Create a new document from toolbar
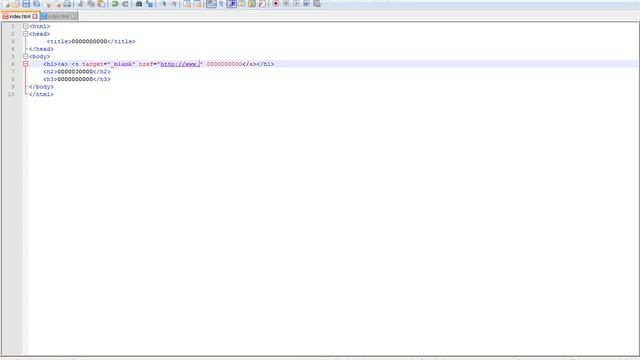640x360 pixels. 6,4
